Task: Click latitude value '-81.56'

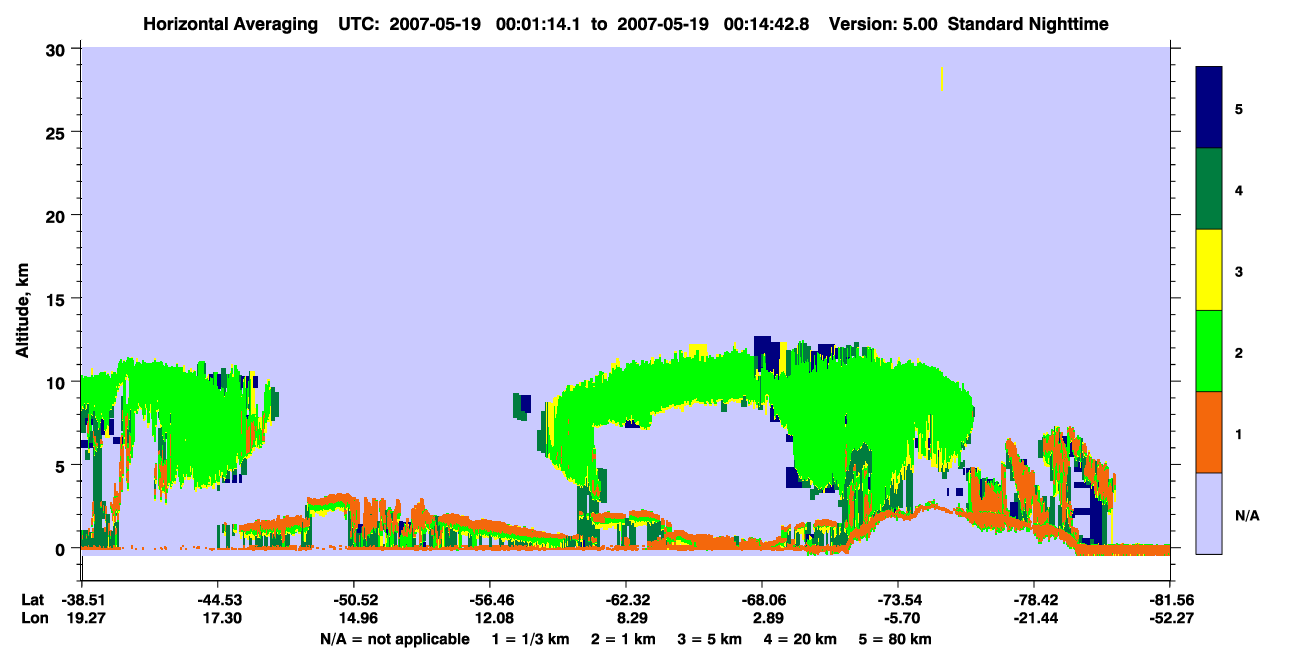Action: click(x=1170, y=600)
